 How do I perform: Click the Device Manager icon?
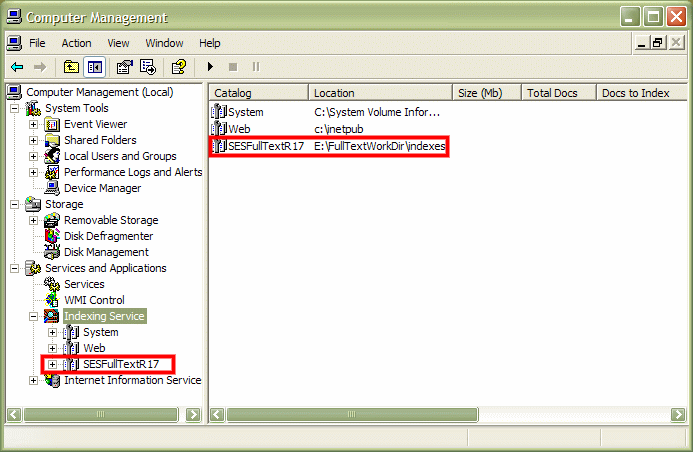click(x=52, y=188)
